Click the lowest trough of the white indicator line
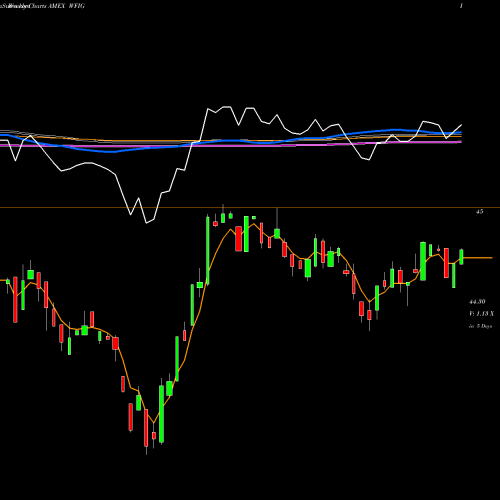500x500 pixels. 147,223
